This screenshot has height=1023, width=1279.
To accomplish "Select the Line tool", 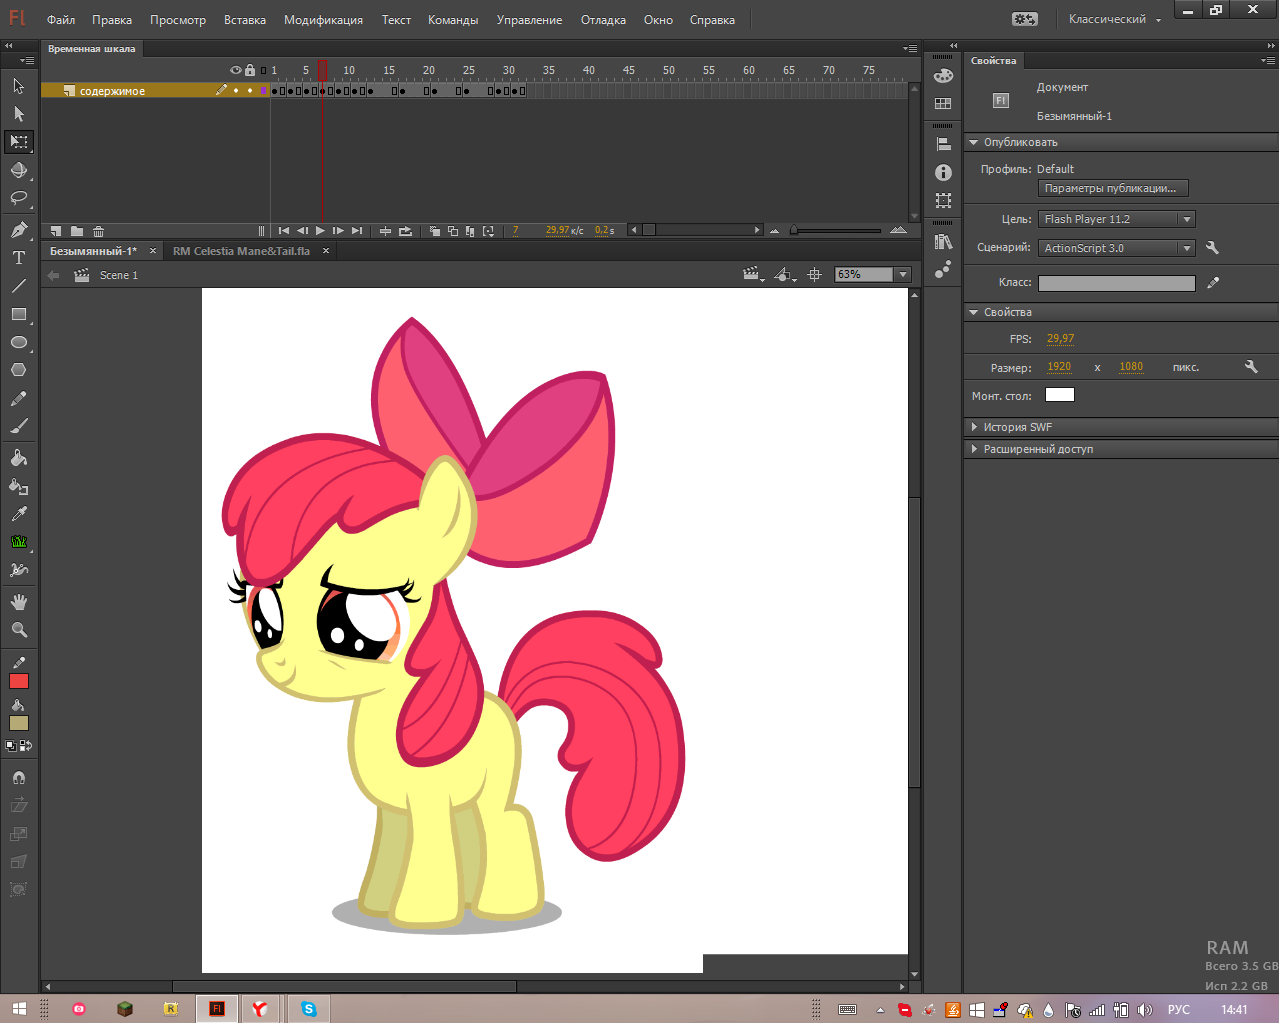I will (19, 286).
